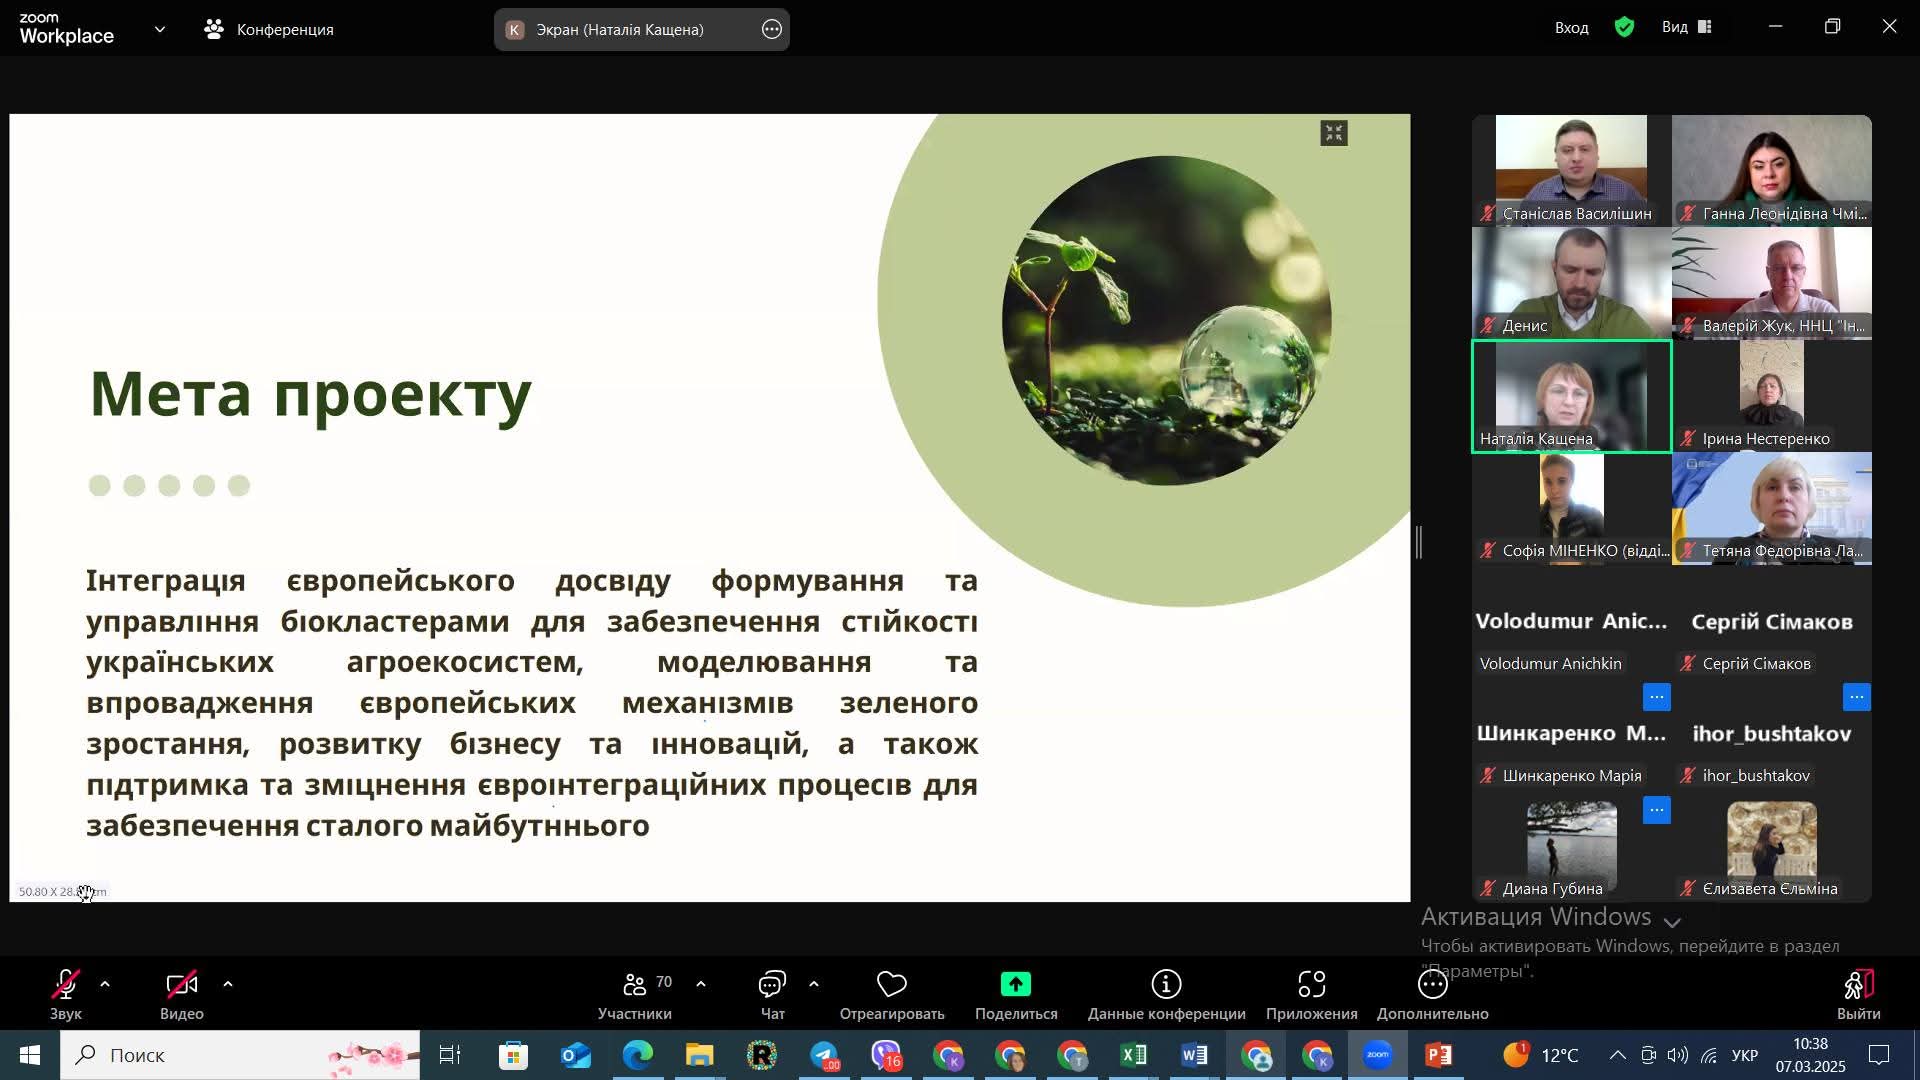This screenshot has height=1080, width=1920.
Task: Open the Reactions heart icon
Action: (891, 985)
